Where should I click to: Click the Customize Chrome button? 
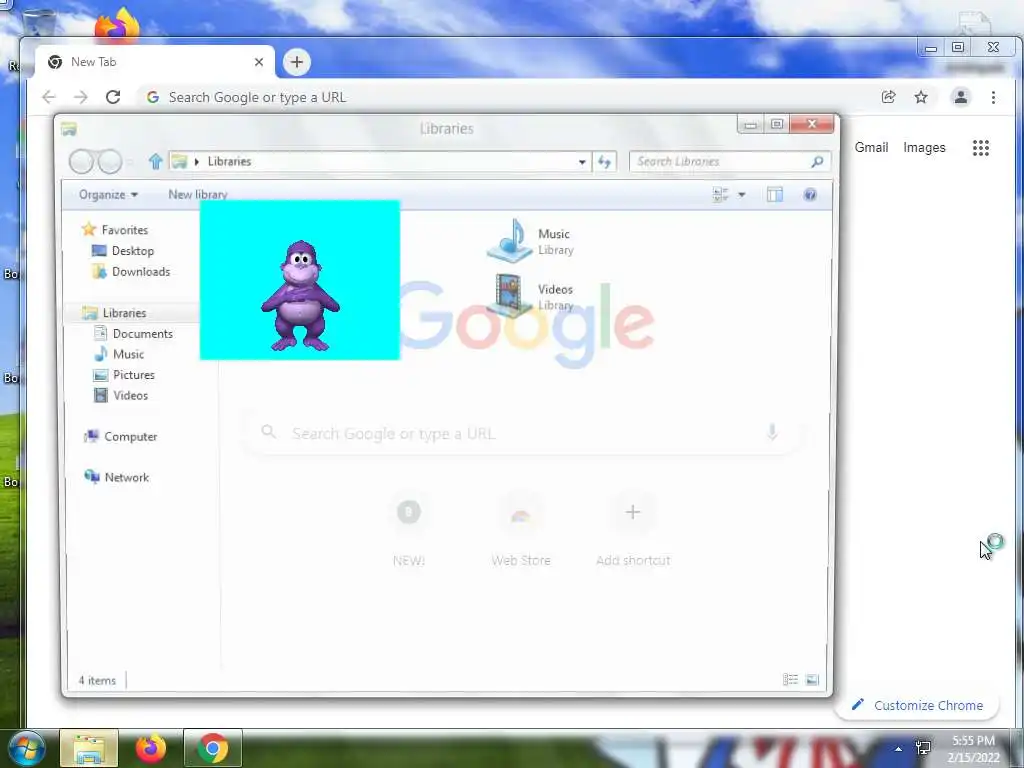tap(917, 705)
